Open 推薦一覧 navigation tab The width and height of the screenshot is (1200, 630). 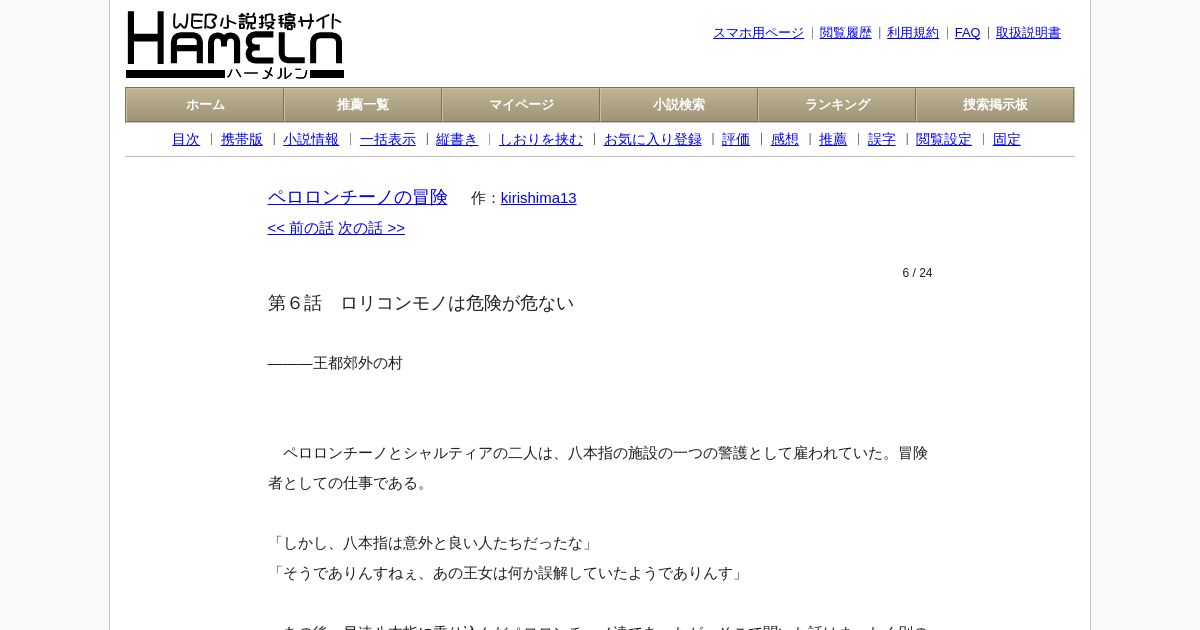point(363,105)
